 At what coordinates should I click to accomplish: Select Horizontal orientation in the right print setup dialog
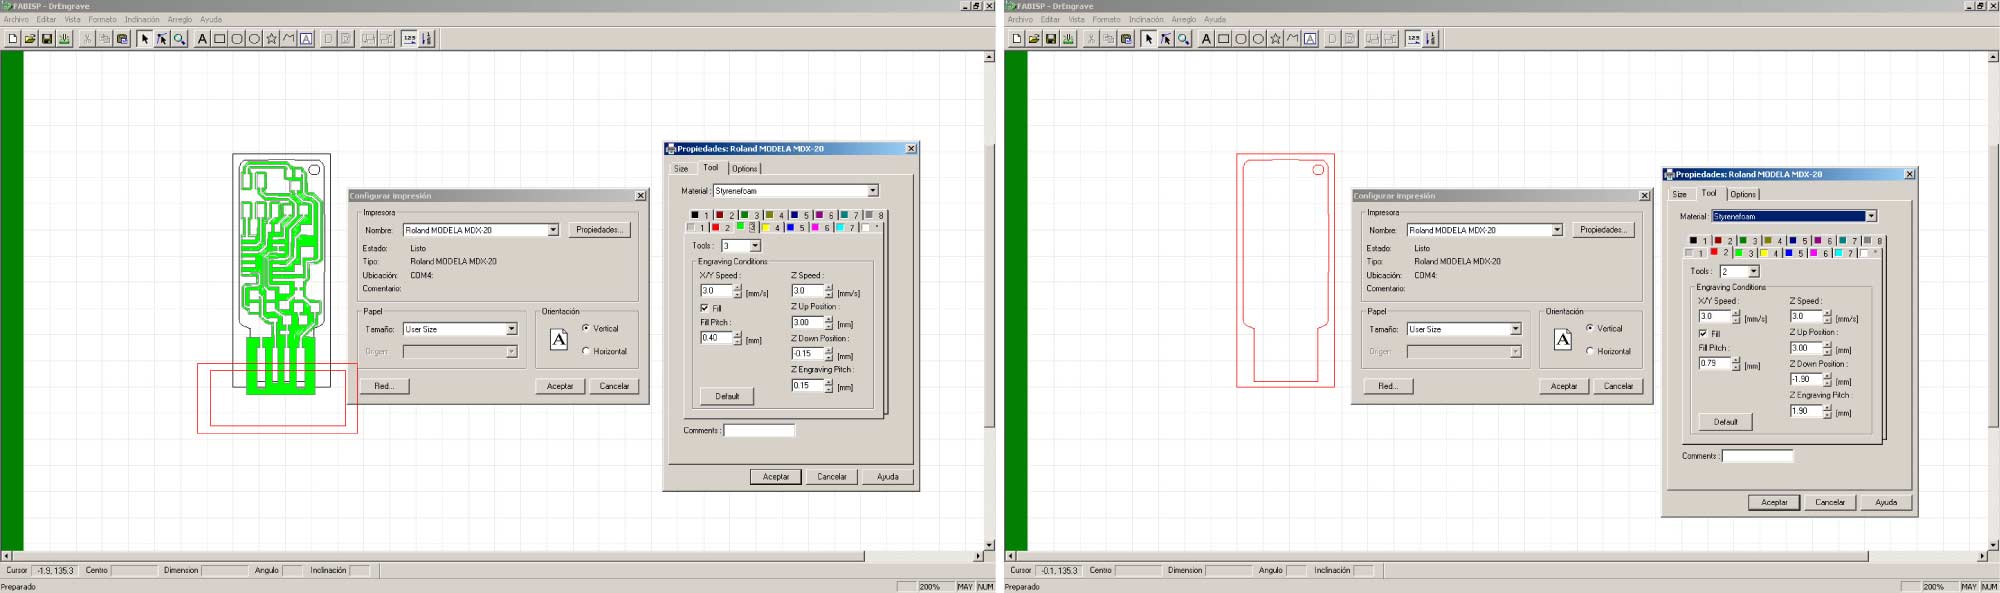coord(1589,351)
